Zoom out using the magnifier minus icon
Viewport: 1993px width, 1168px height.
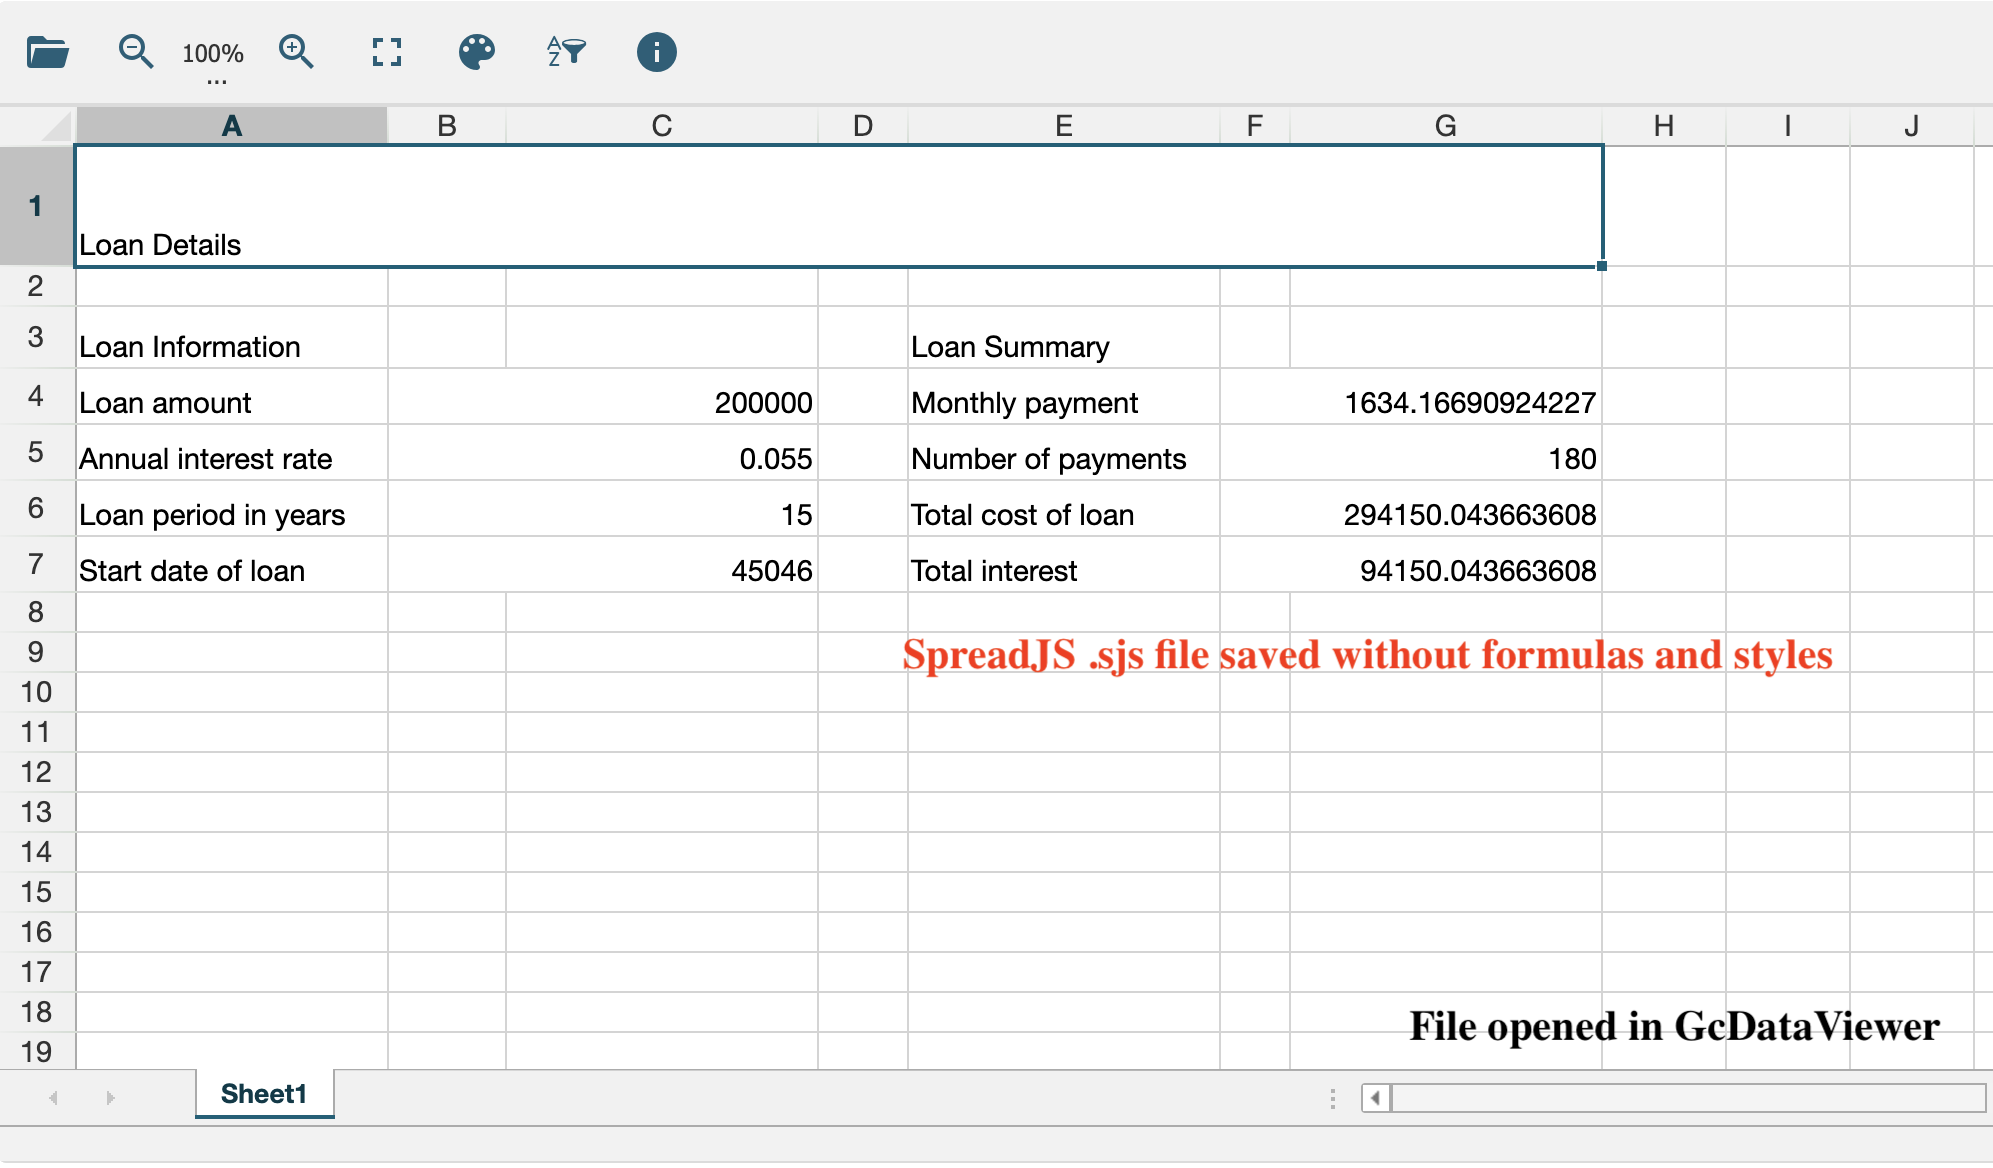134,52
